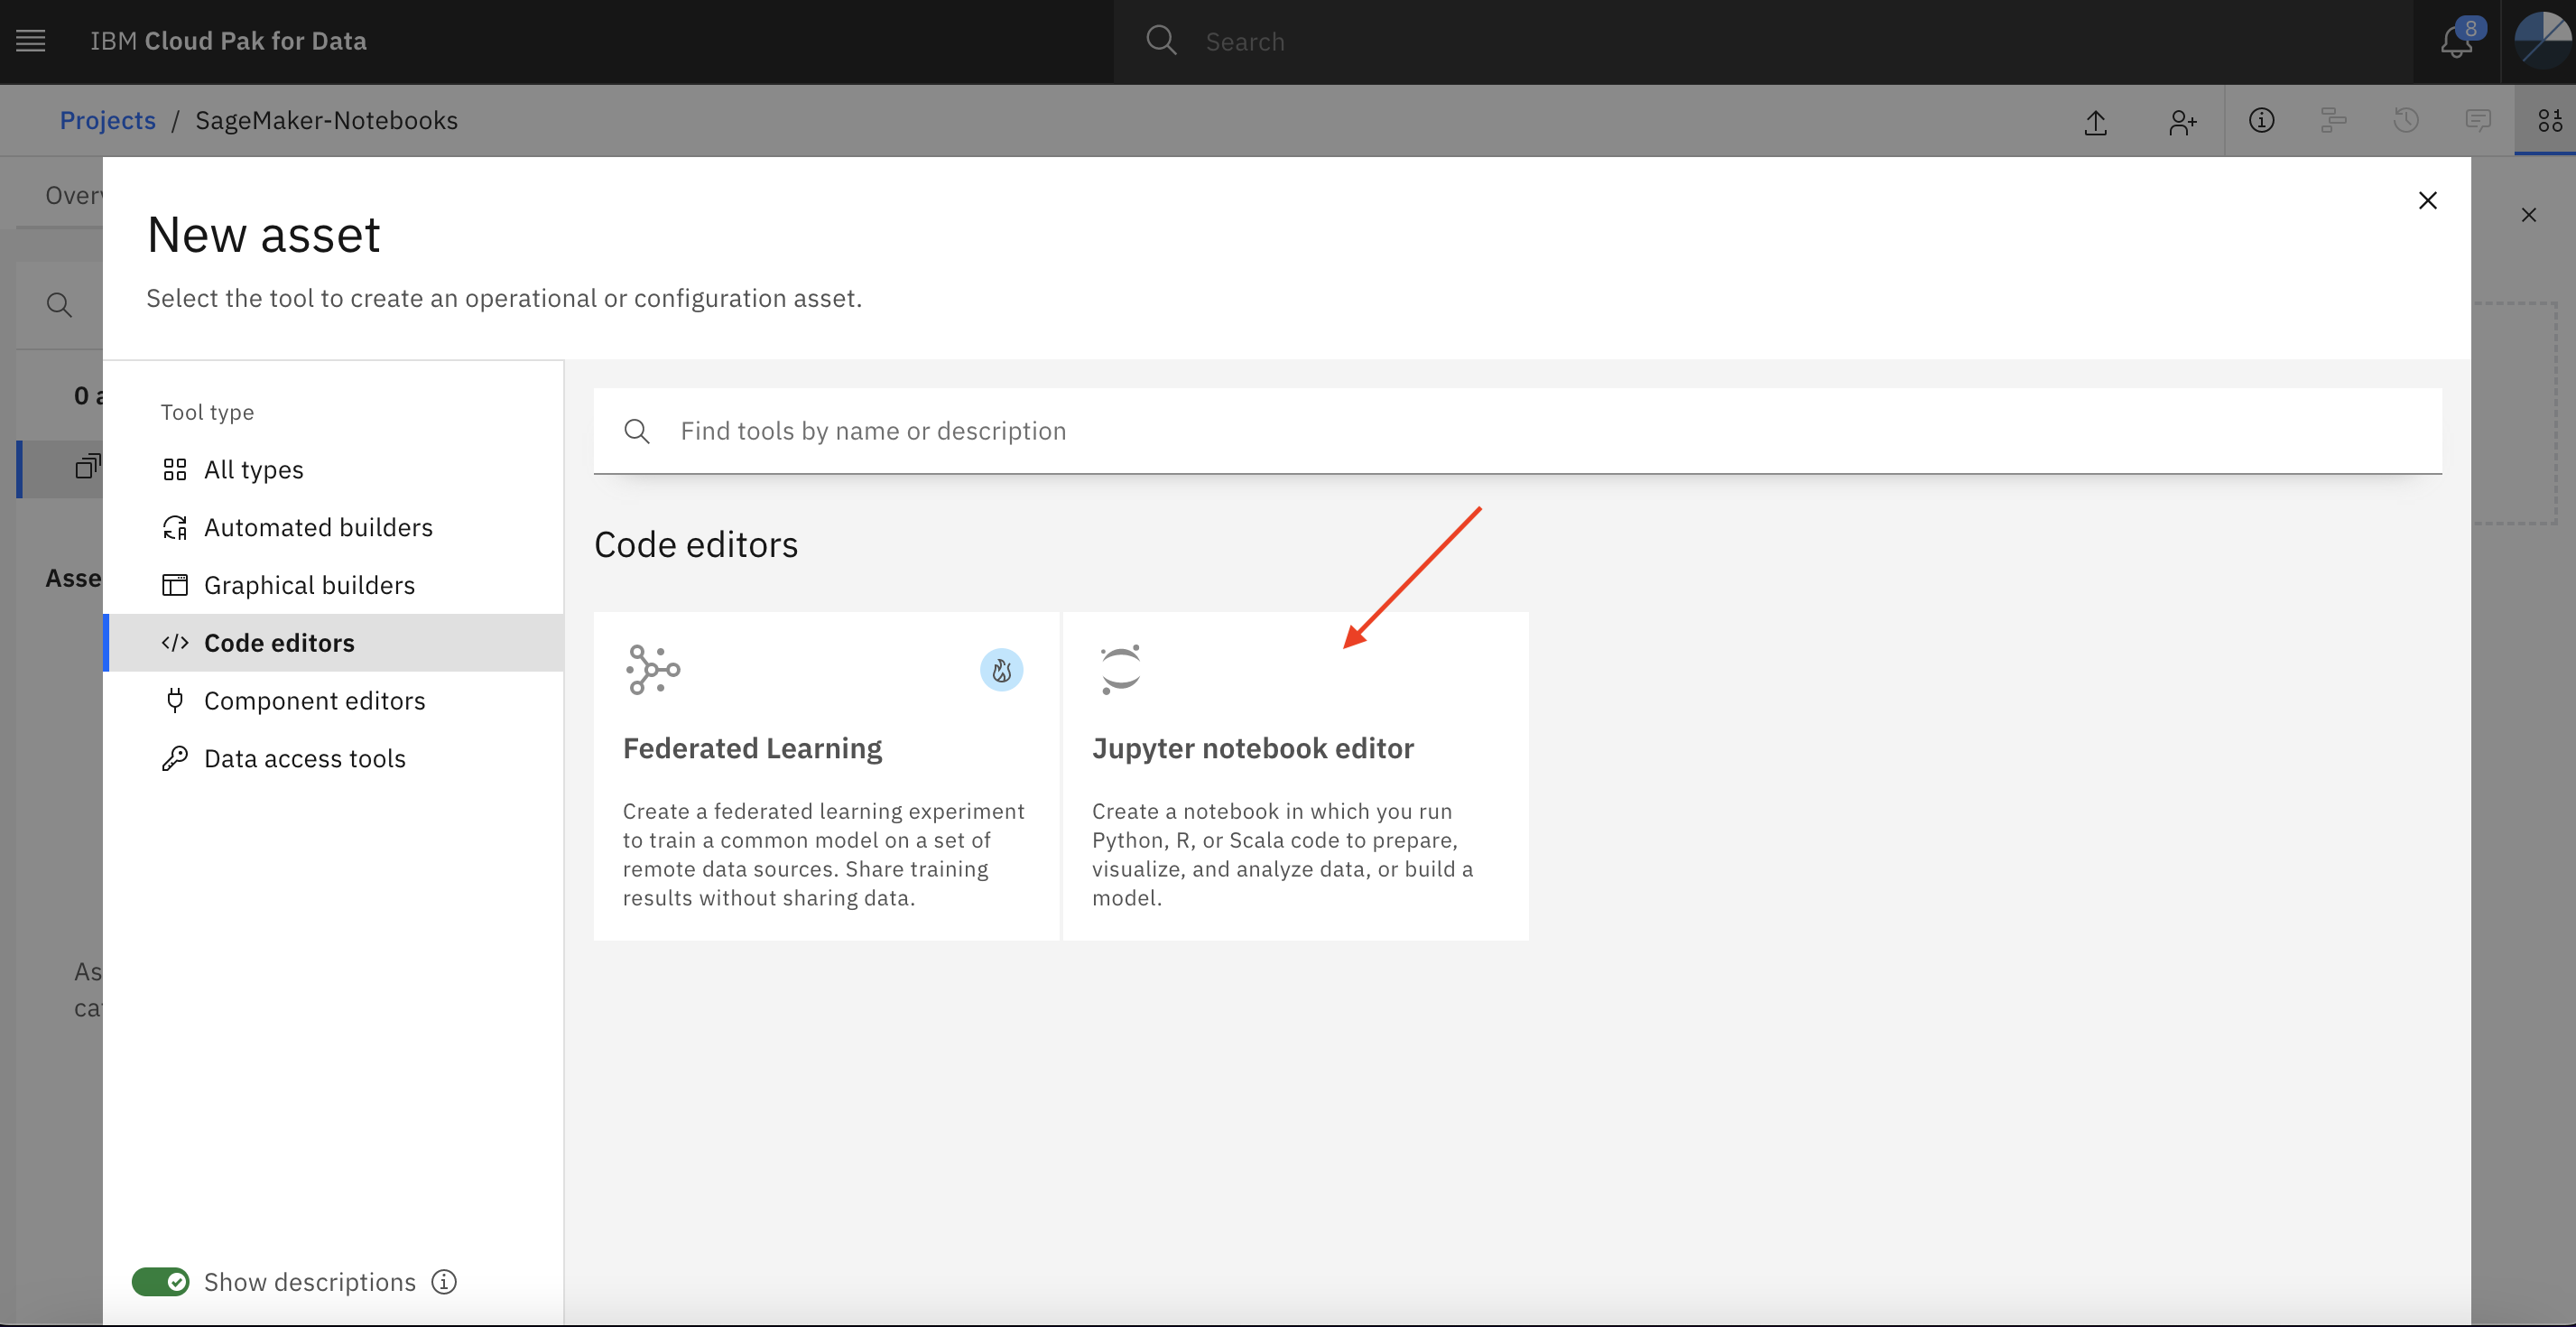Select Component editors tool type
Image resolution: width=2576 pixels, height=1327 pixels.
(x=333, y=701)
